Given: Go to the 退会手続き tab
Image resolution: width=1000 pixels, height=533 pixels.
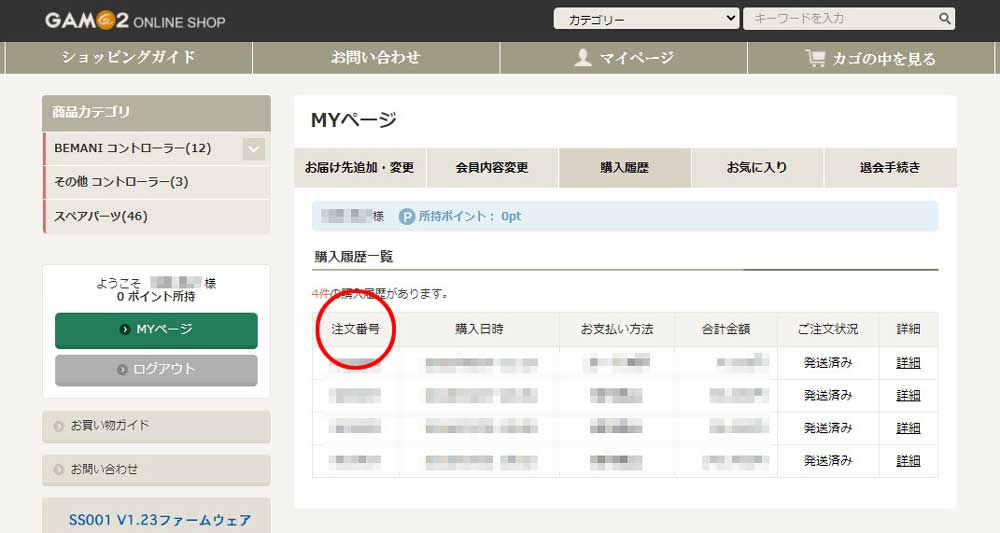Looking at the screenshot, I should [x=890, y=168].
